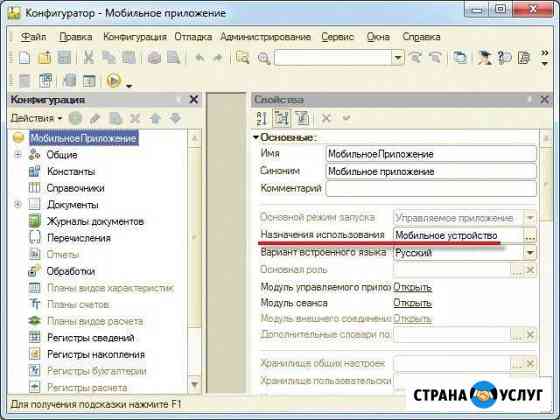This screenshot has height=420, width=560.
Task: Start debugging with the play icon
Action: 114,81
